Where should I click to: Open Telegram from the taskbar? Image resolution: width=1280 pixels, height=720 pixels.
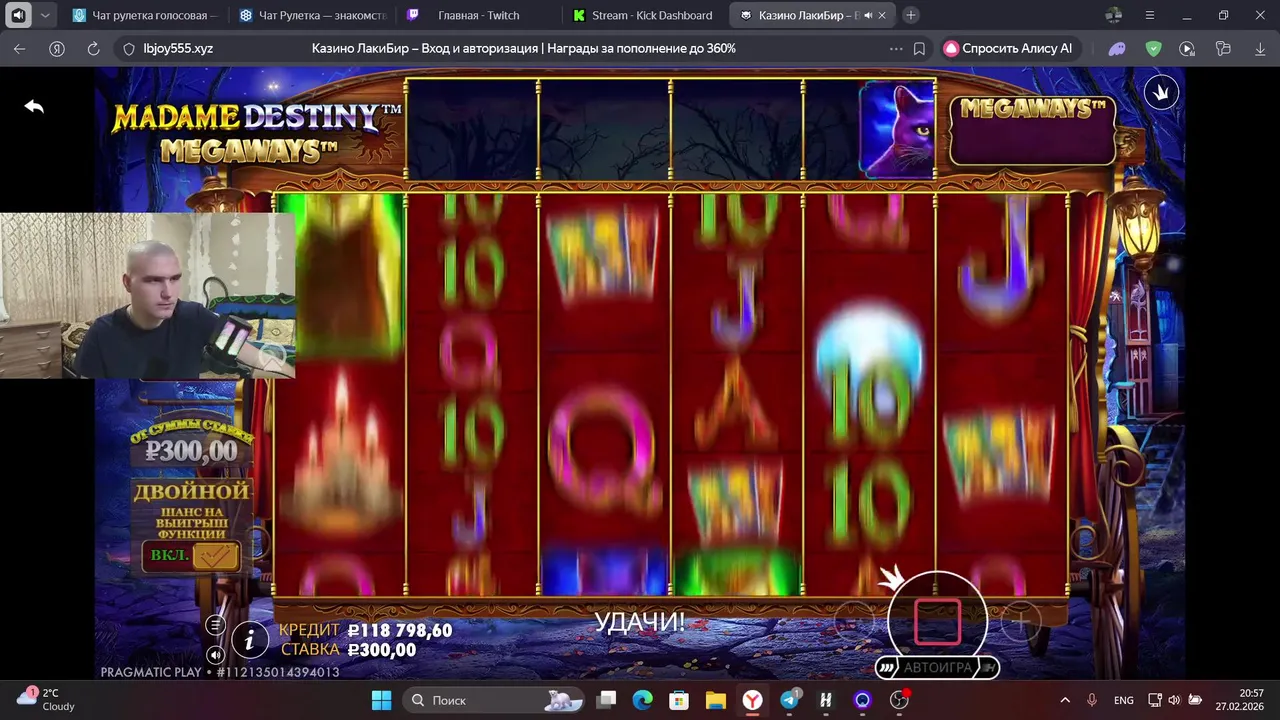pos(789,700)
